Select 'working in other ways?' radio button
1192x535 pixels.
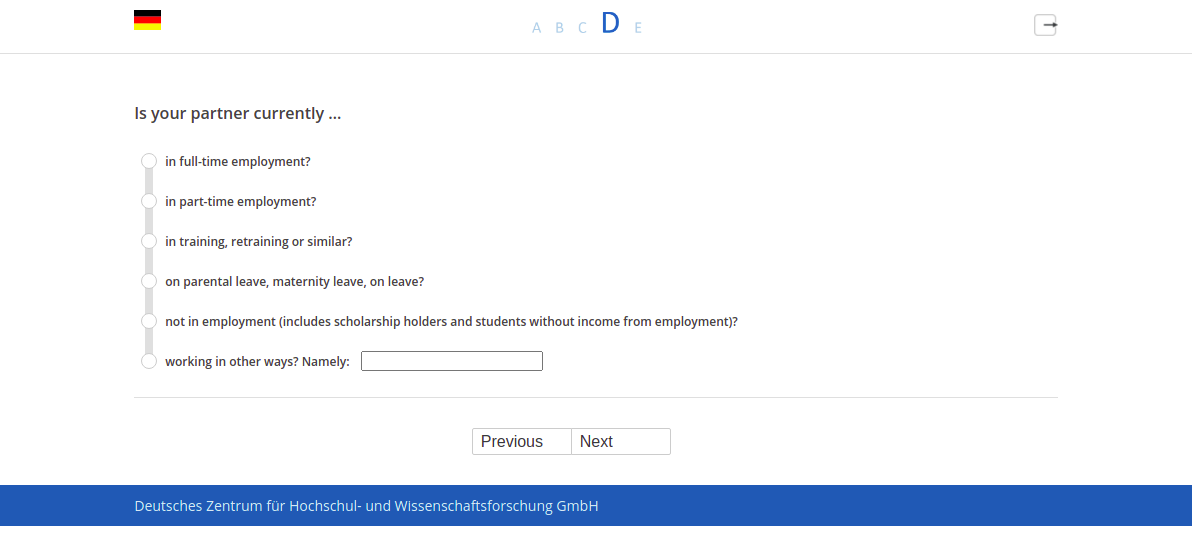[x=149, y=362]
